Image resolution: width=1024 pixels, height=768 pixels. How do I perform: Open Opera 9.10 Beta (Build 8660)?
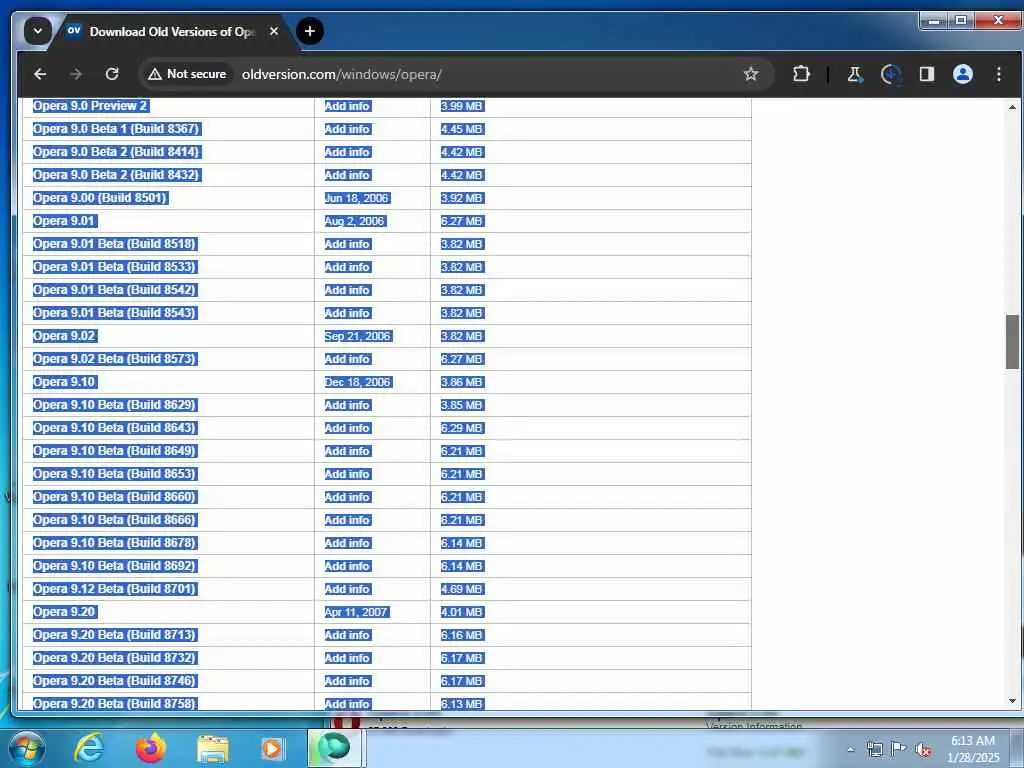115,497
